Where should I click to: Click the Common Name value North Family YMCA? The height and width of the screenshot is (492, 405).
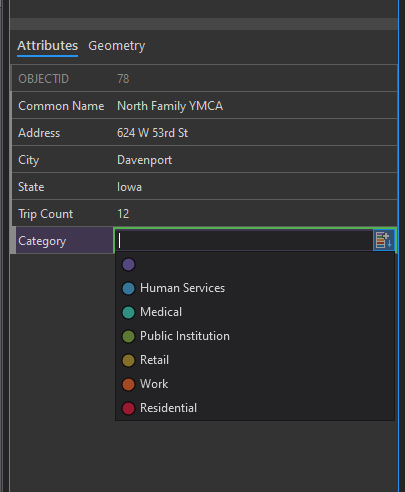click(x=170, y=106)
